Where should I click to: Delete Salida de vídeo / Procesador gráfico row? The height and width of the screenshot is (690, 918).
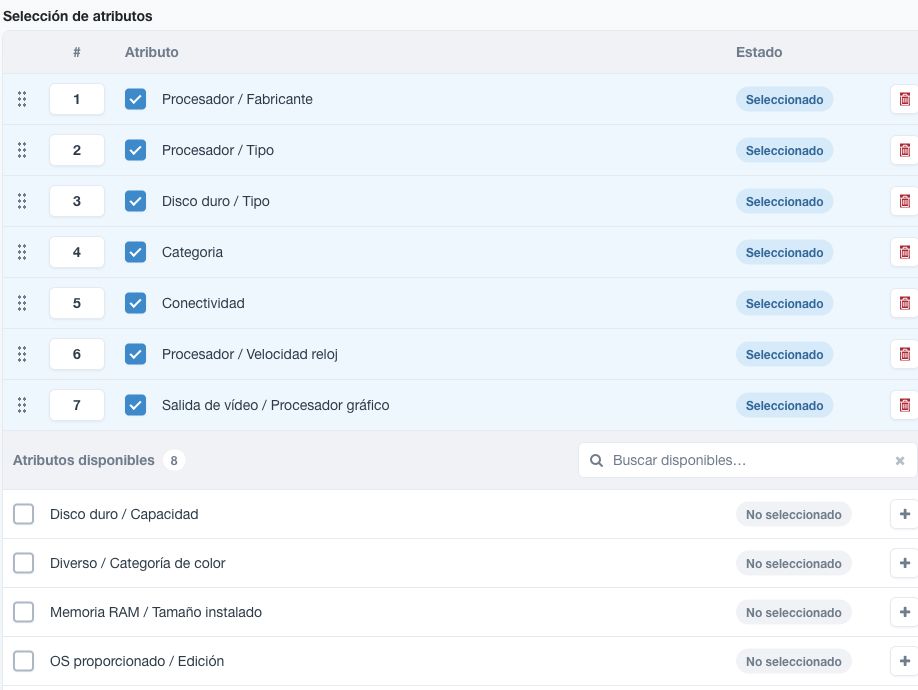[905, 404]
